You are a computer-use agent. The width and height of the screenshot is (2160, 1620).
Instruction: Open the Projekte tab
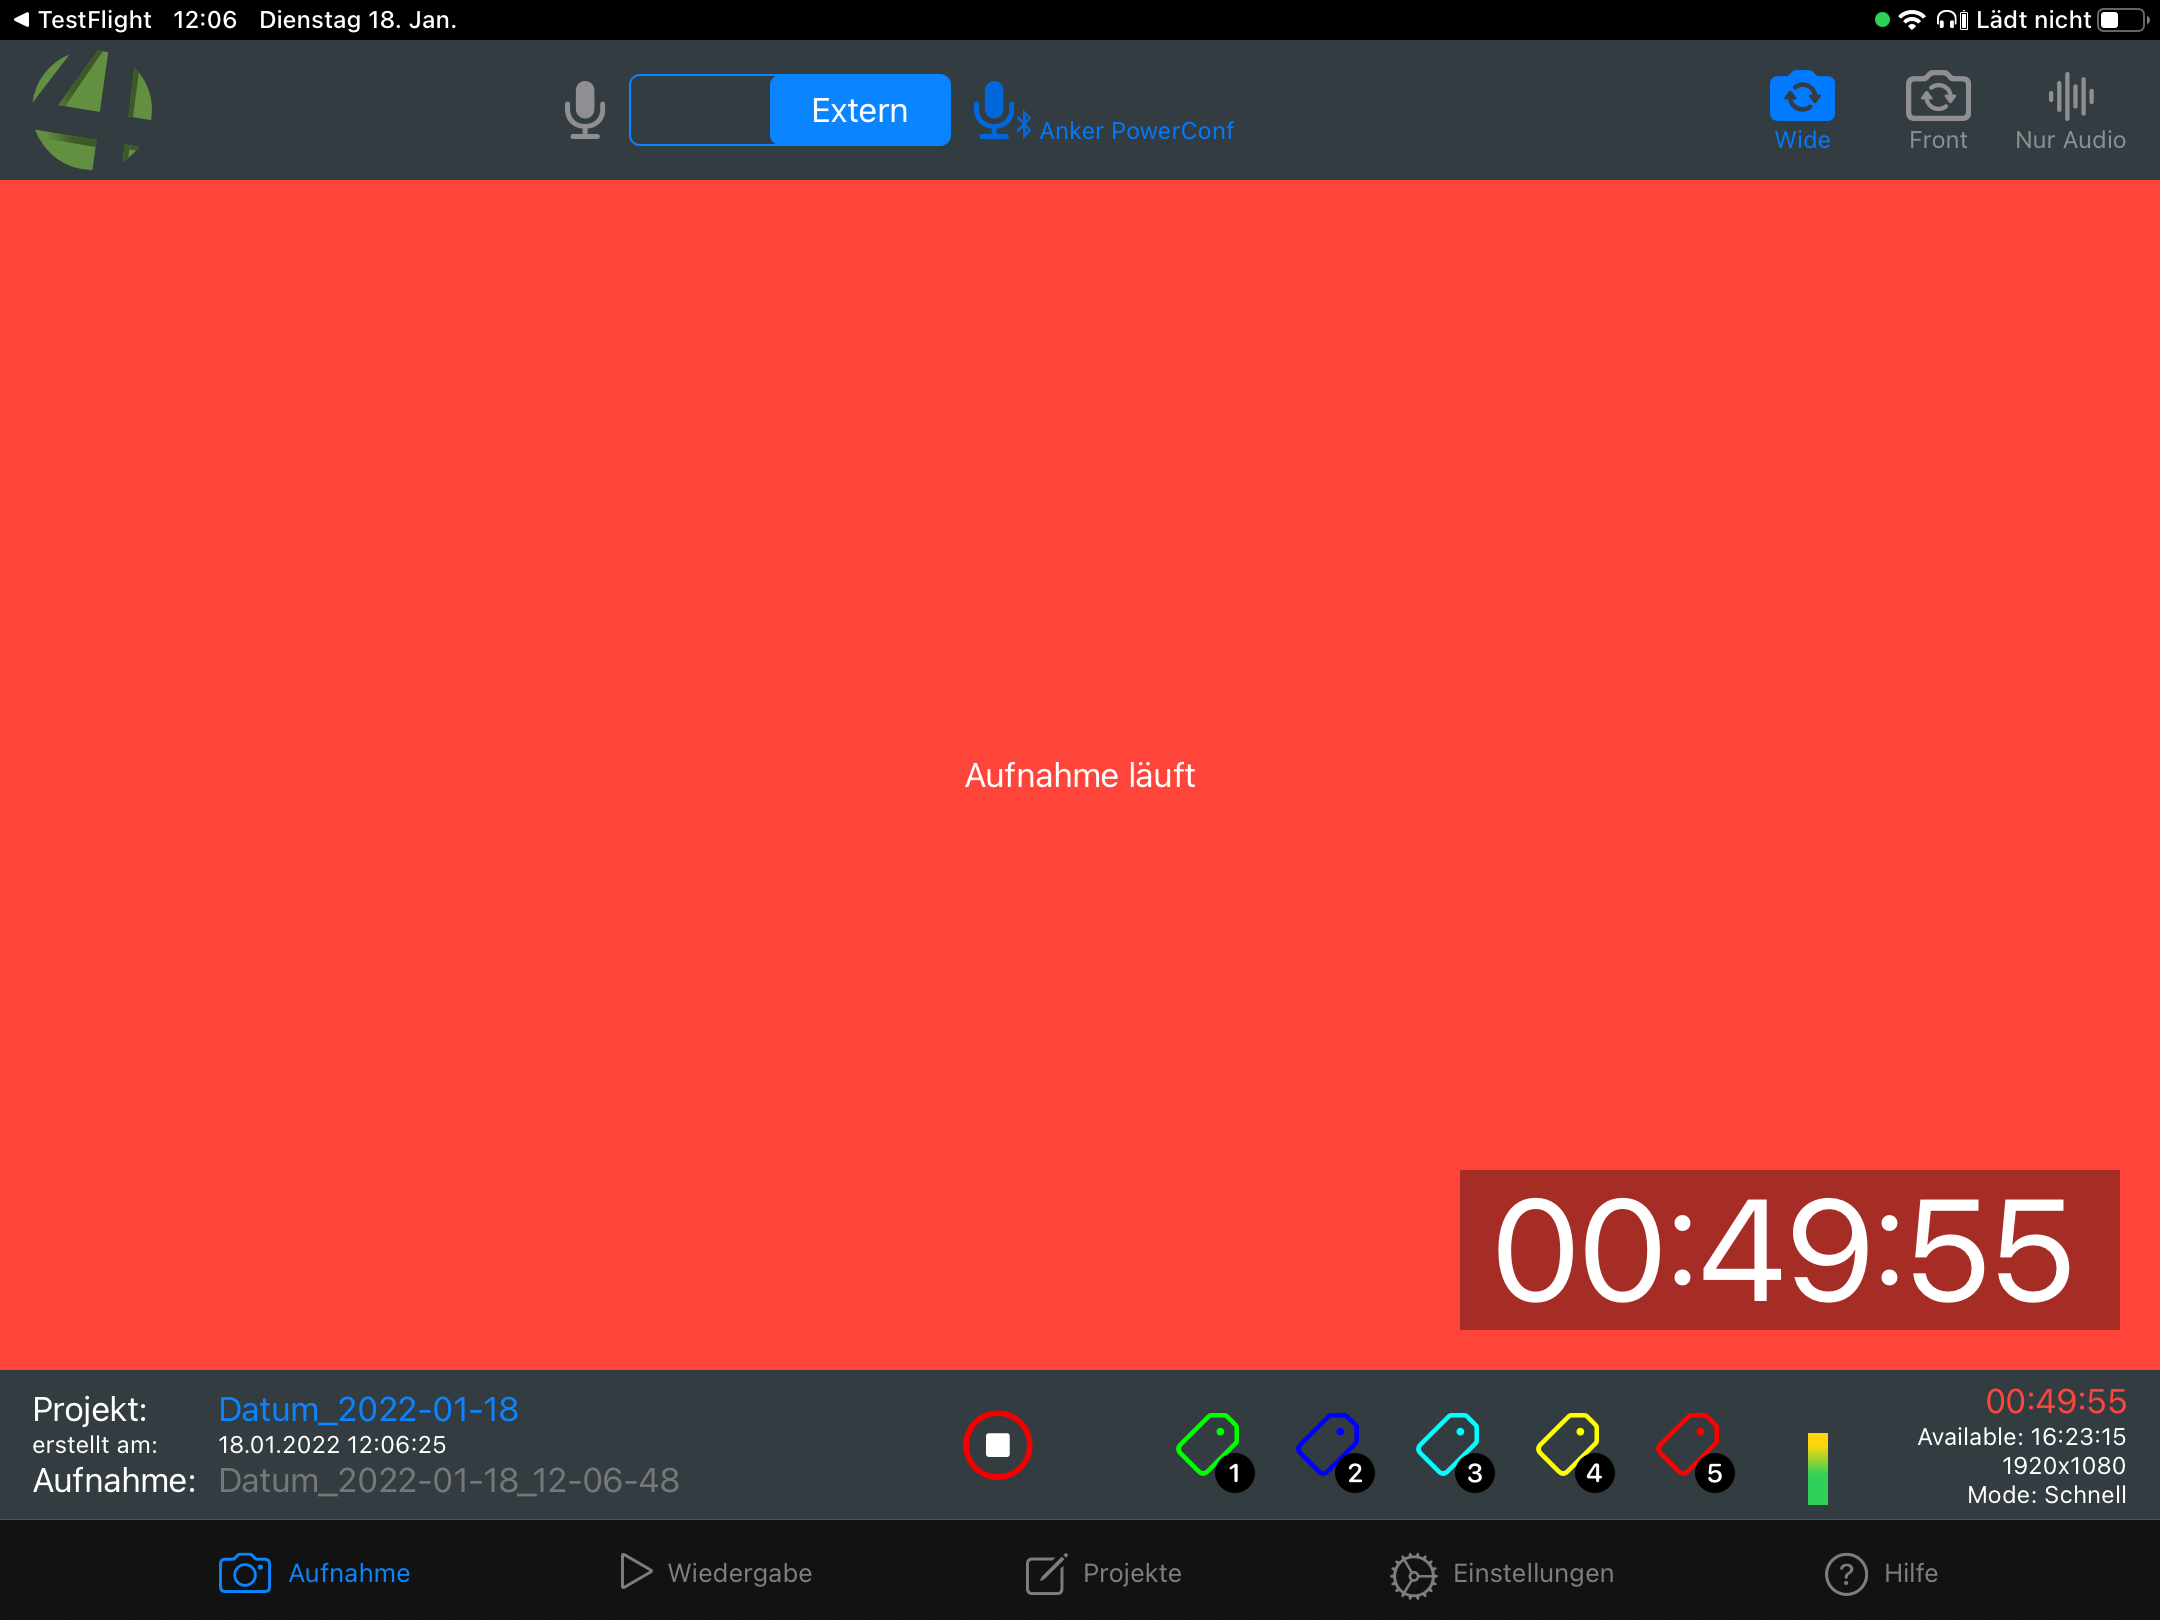(1104, 1572)
